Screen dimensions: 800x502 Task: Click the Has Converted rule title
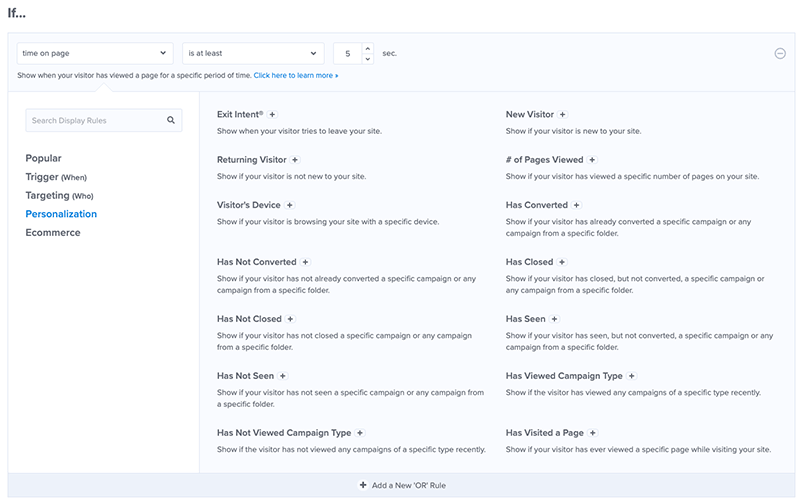[537, 205]
